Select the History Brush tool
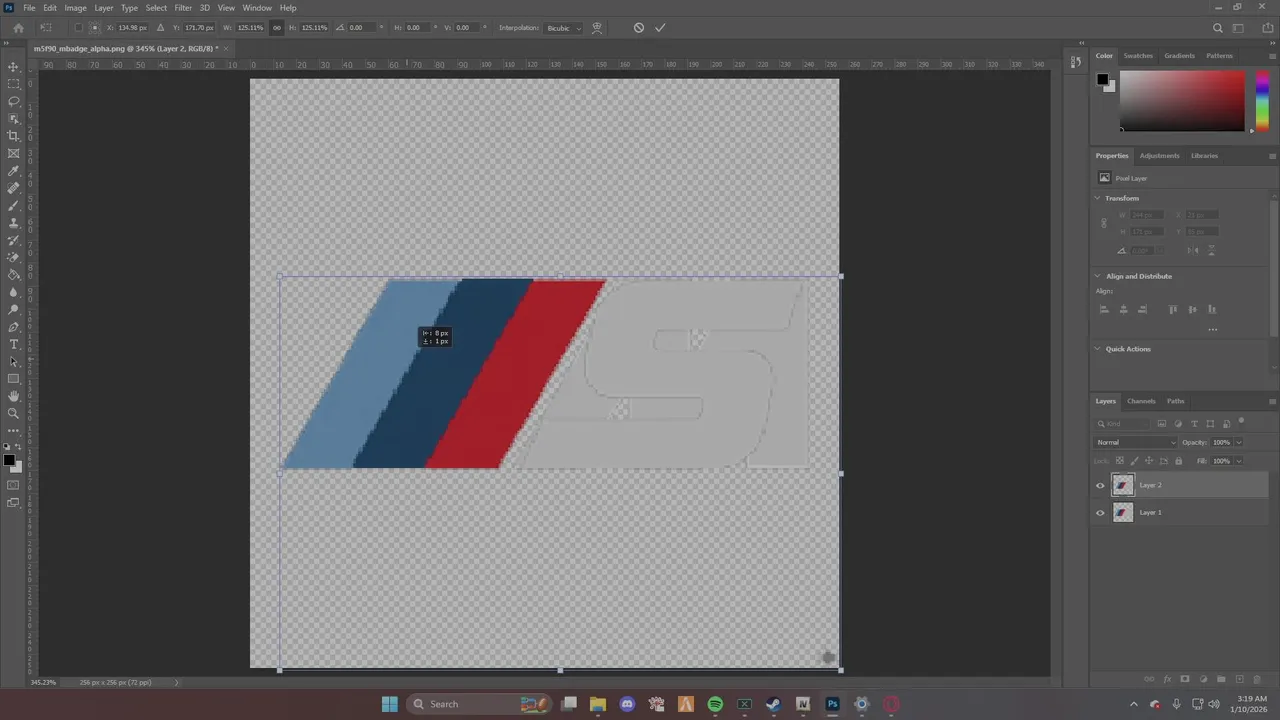Image resolution: width=1280 pixels, height=720 pixels. [x=14, y=240]
